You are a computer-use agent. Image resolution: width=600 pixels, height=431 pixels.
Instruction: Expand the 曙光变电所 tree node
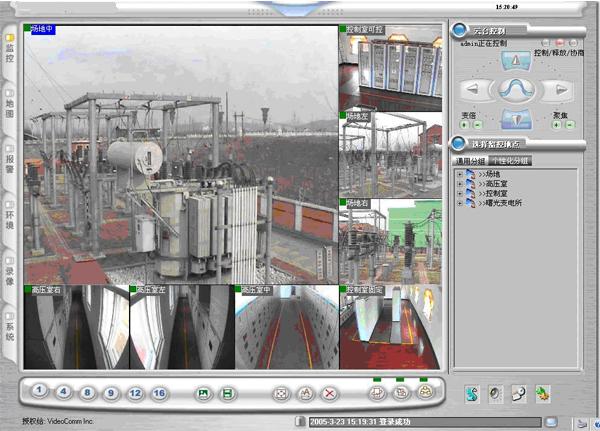[x=459, y=203]
